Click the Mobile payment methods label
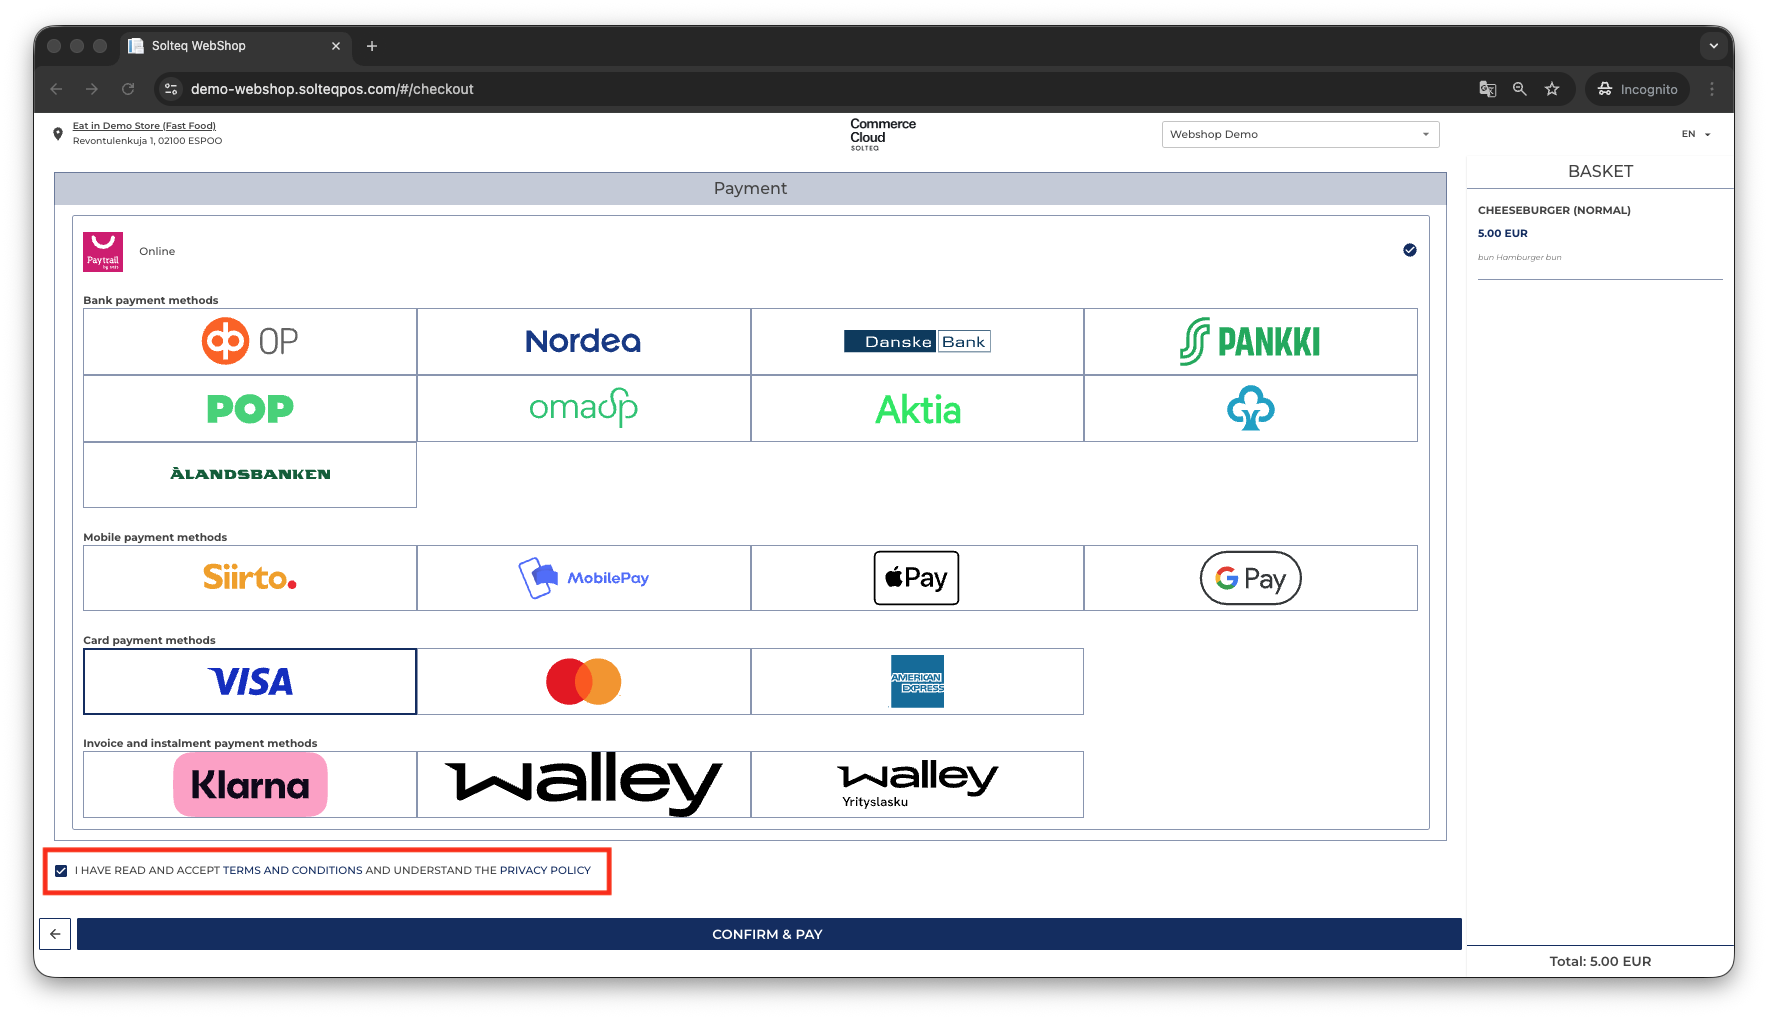1768x1019 pixels. tap(155, 538)
